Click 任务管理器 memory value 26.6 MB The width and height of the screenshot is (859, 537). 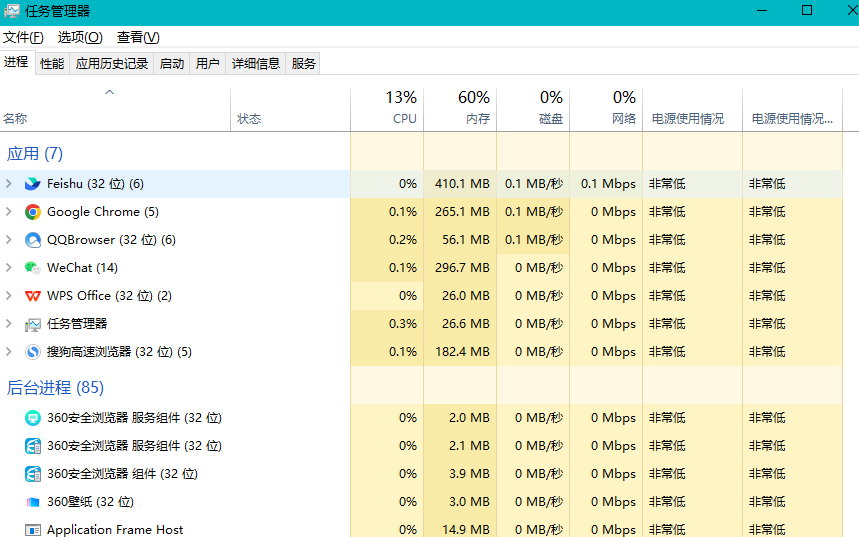466,323
